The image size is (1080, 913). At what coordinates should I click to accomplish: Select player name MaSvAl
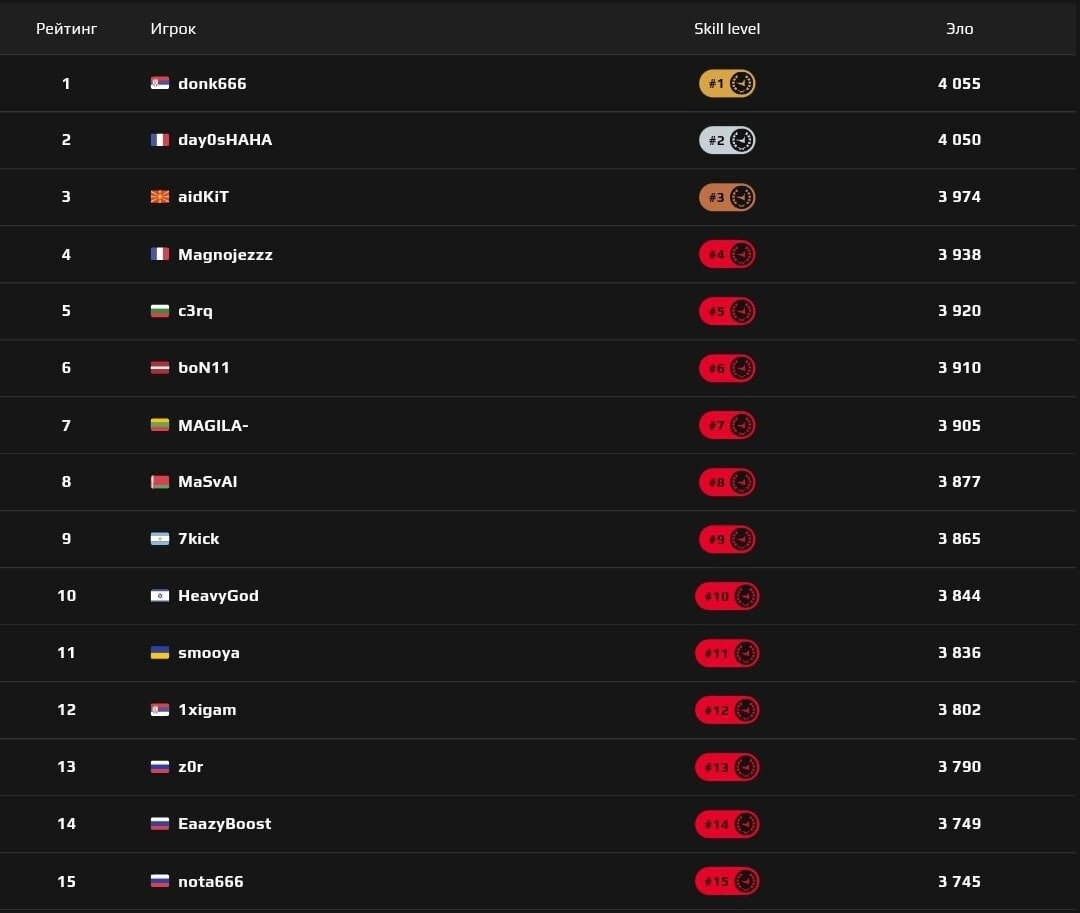tap(207, 482)
